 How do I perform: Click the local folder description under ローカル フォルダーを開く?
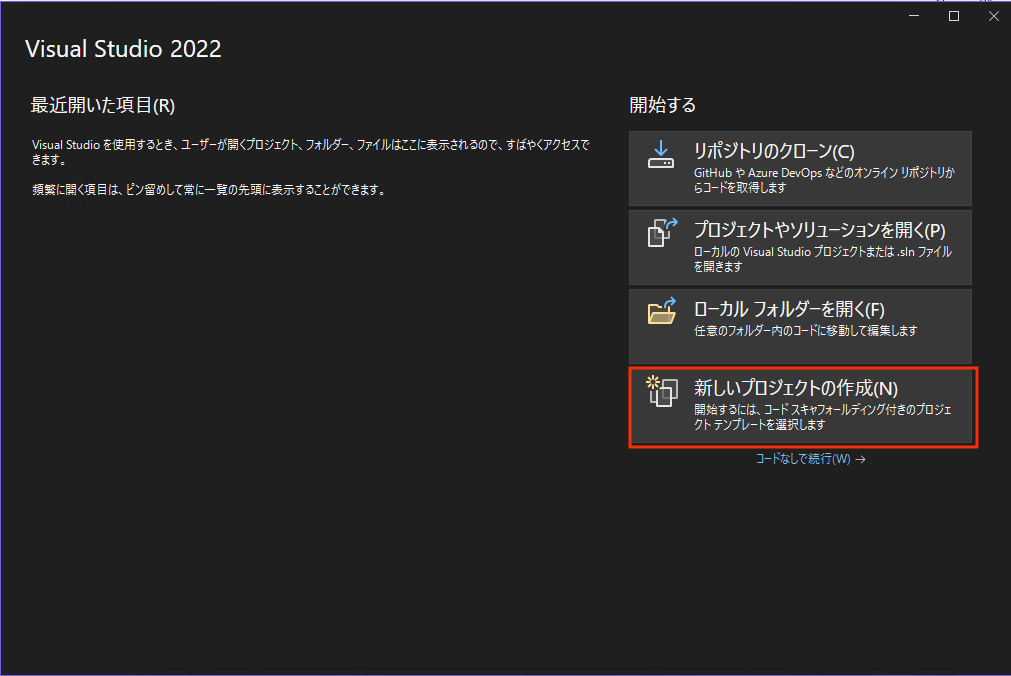point(805,330)
